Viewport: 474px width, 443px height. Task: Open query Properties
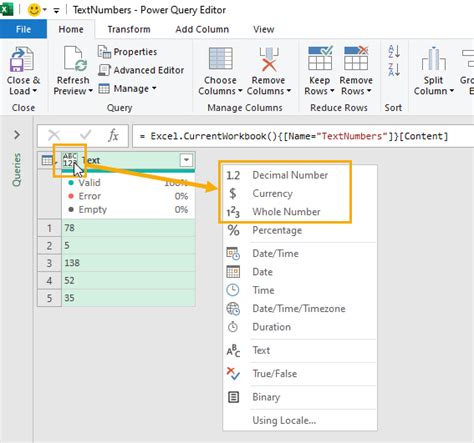coord(127,52)
